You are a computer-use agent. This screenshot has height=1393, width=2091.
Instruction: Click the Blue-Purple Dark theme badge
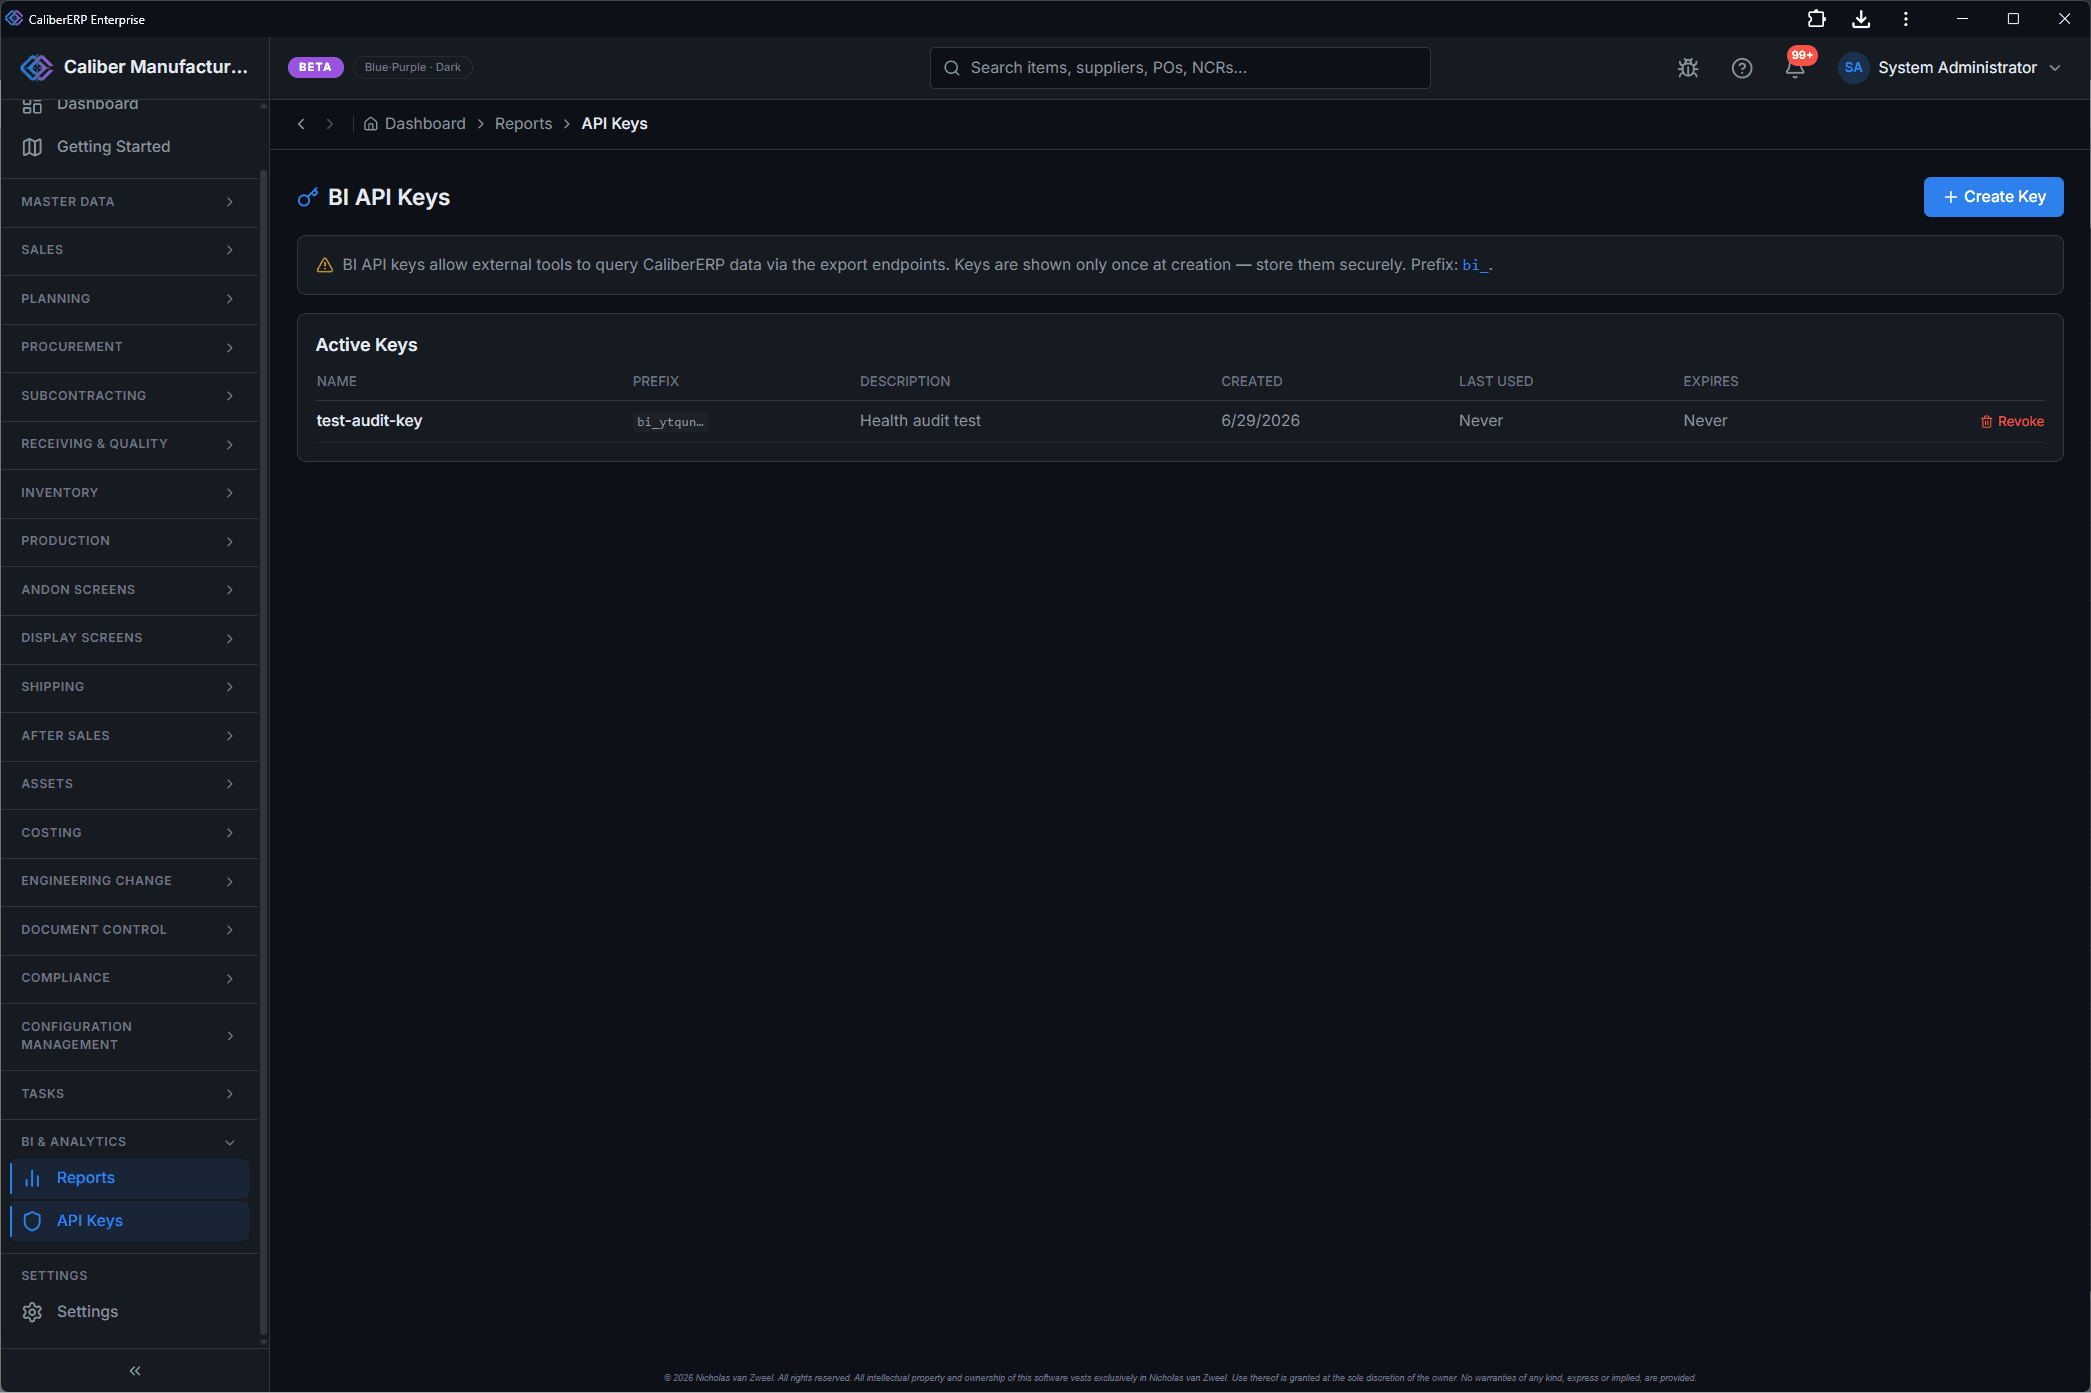[413, 67]
